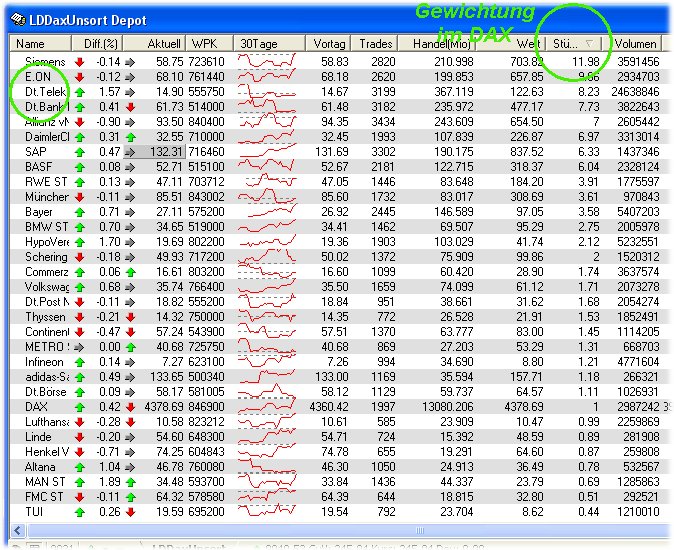The image size is (674, 550).
Task: Click the green up arrow beside Altana
Action: pyautogui.click(x=80, y=467)
